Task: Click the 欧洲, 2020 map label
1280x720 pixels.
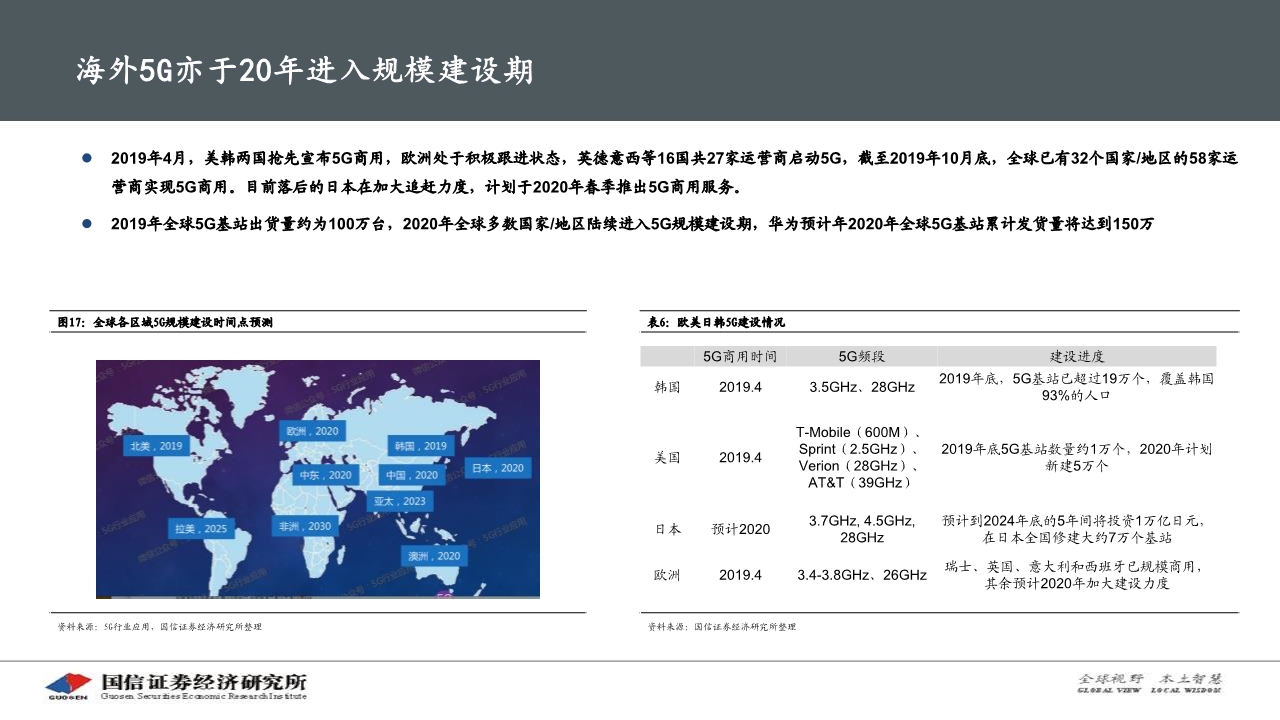Action: [x=314, y=430]
